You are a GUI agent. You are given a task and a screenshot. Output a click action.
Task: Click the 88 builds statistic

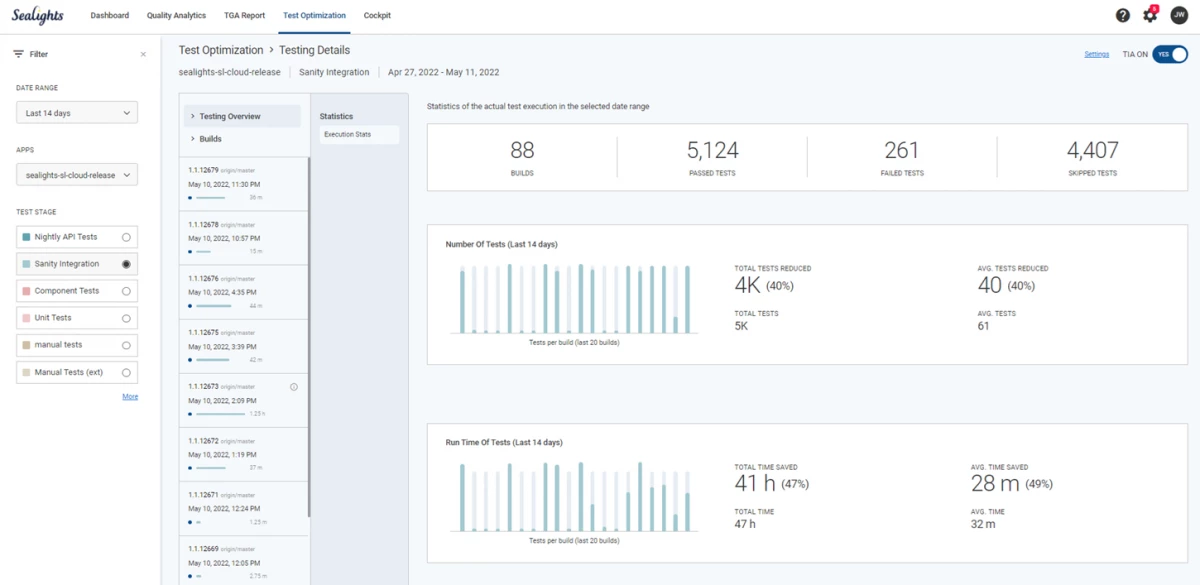point(522,157)
